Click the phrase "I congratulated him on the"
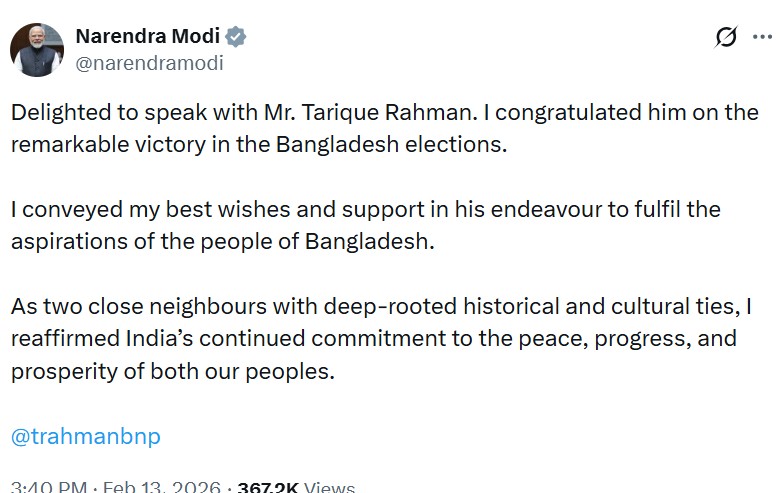The height and width of the screenshot is (493, 781). (x=621, y=112)
